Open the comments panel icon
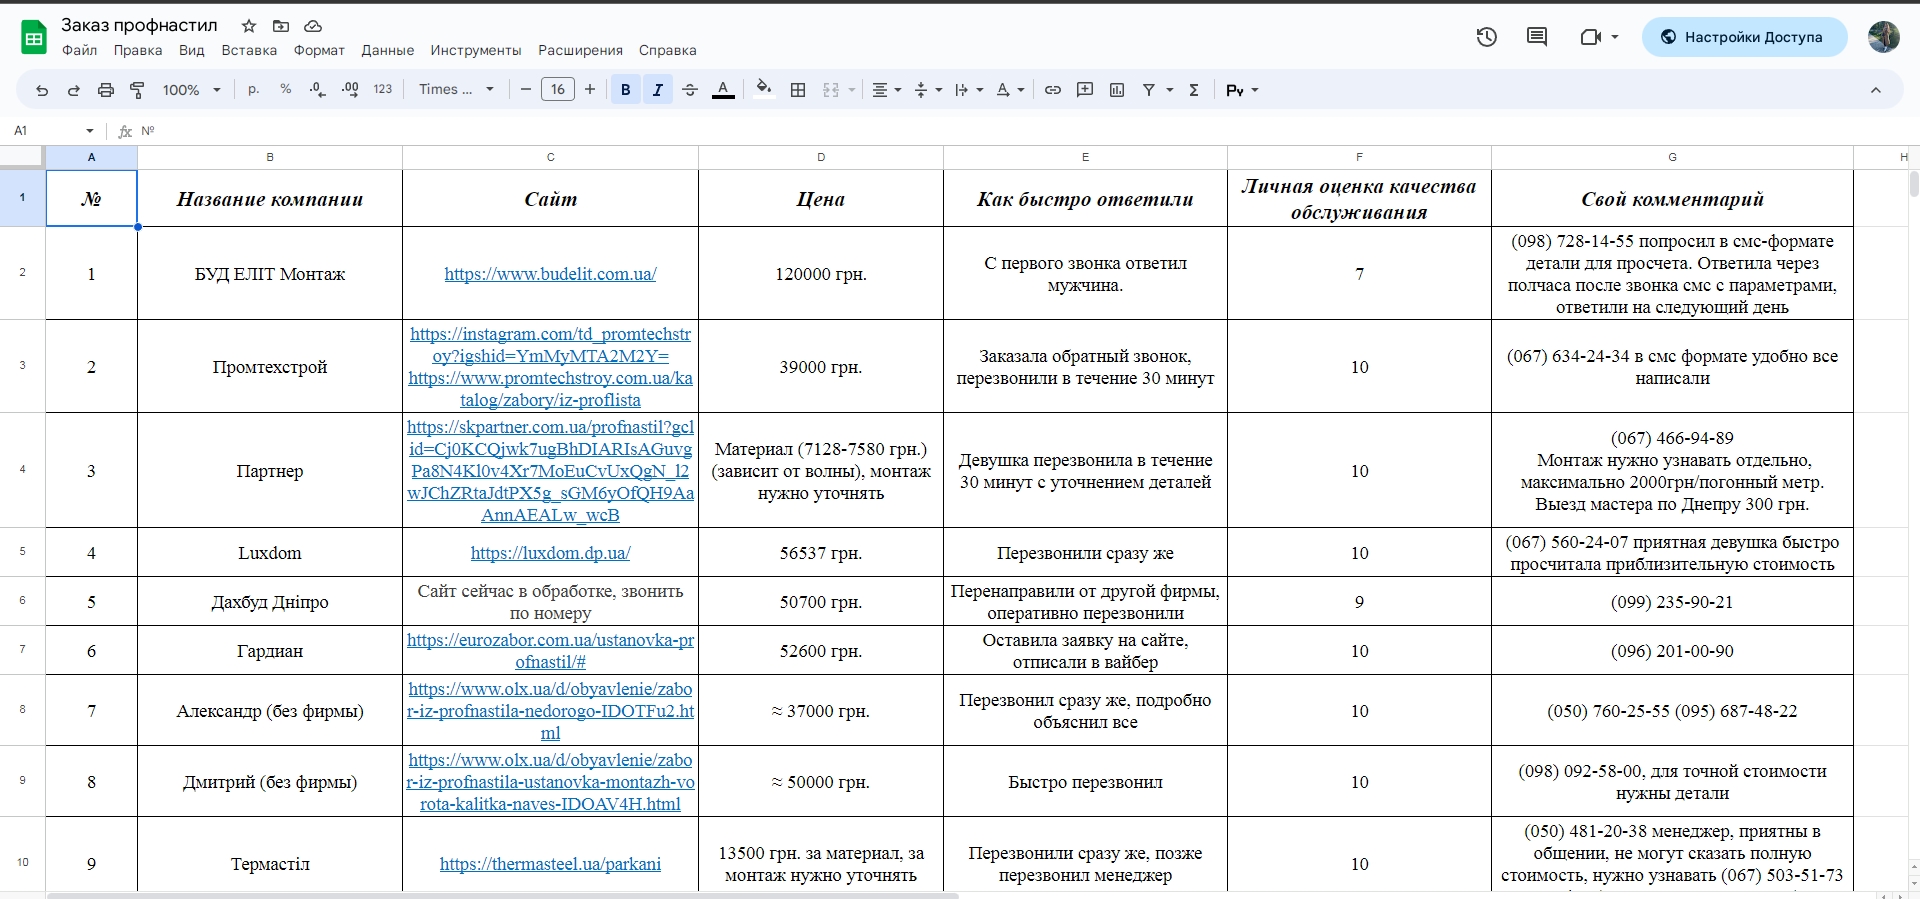 [x=1537, y=37]
